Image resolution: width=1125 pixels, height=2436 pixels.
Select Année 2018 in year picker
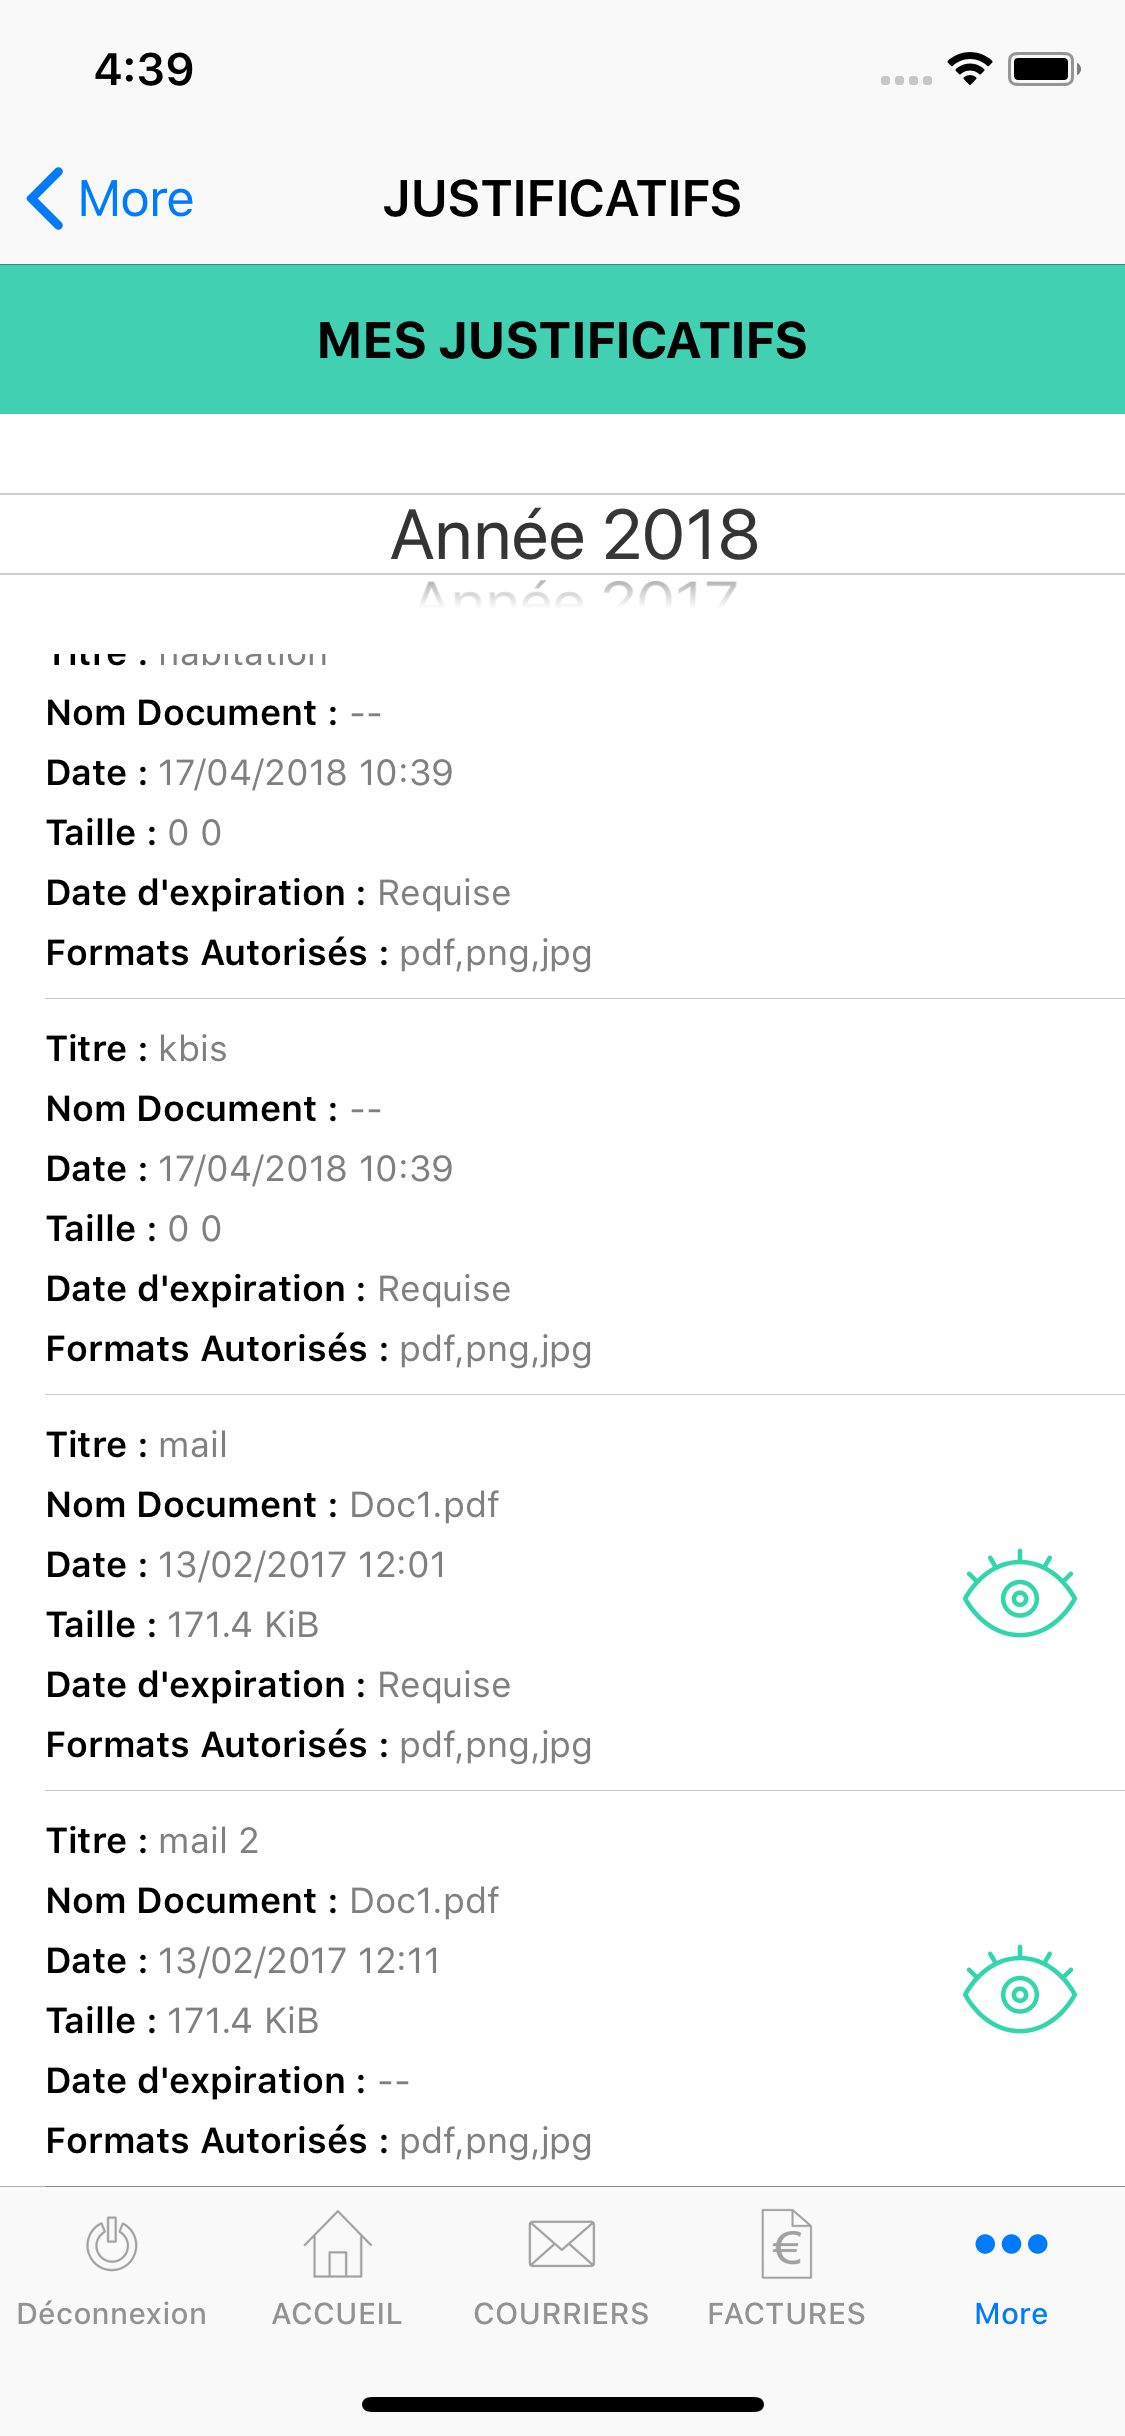tap(575, 534)
